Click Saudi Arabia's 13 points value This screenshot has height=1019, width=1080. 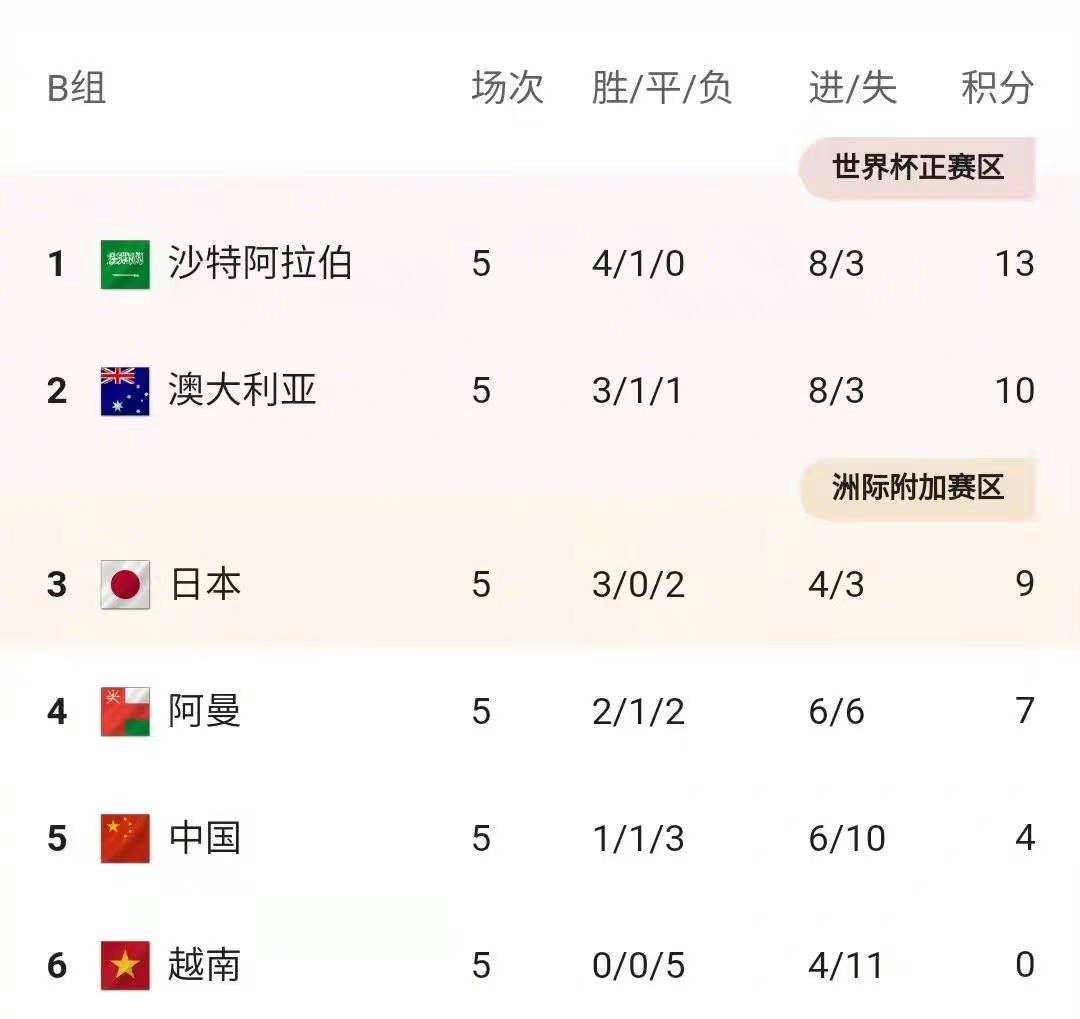(1014, 264)
